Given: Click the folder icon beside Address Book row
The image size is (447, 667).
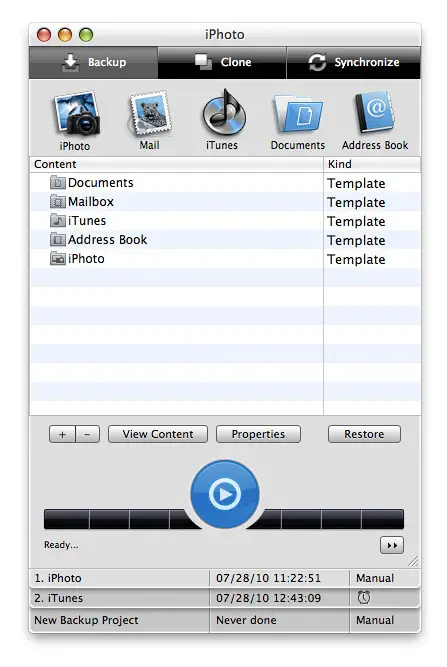Looking at the screenshot, I should pos(58,240).
